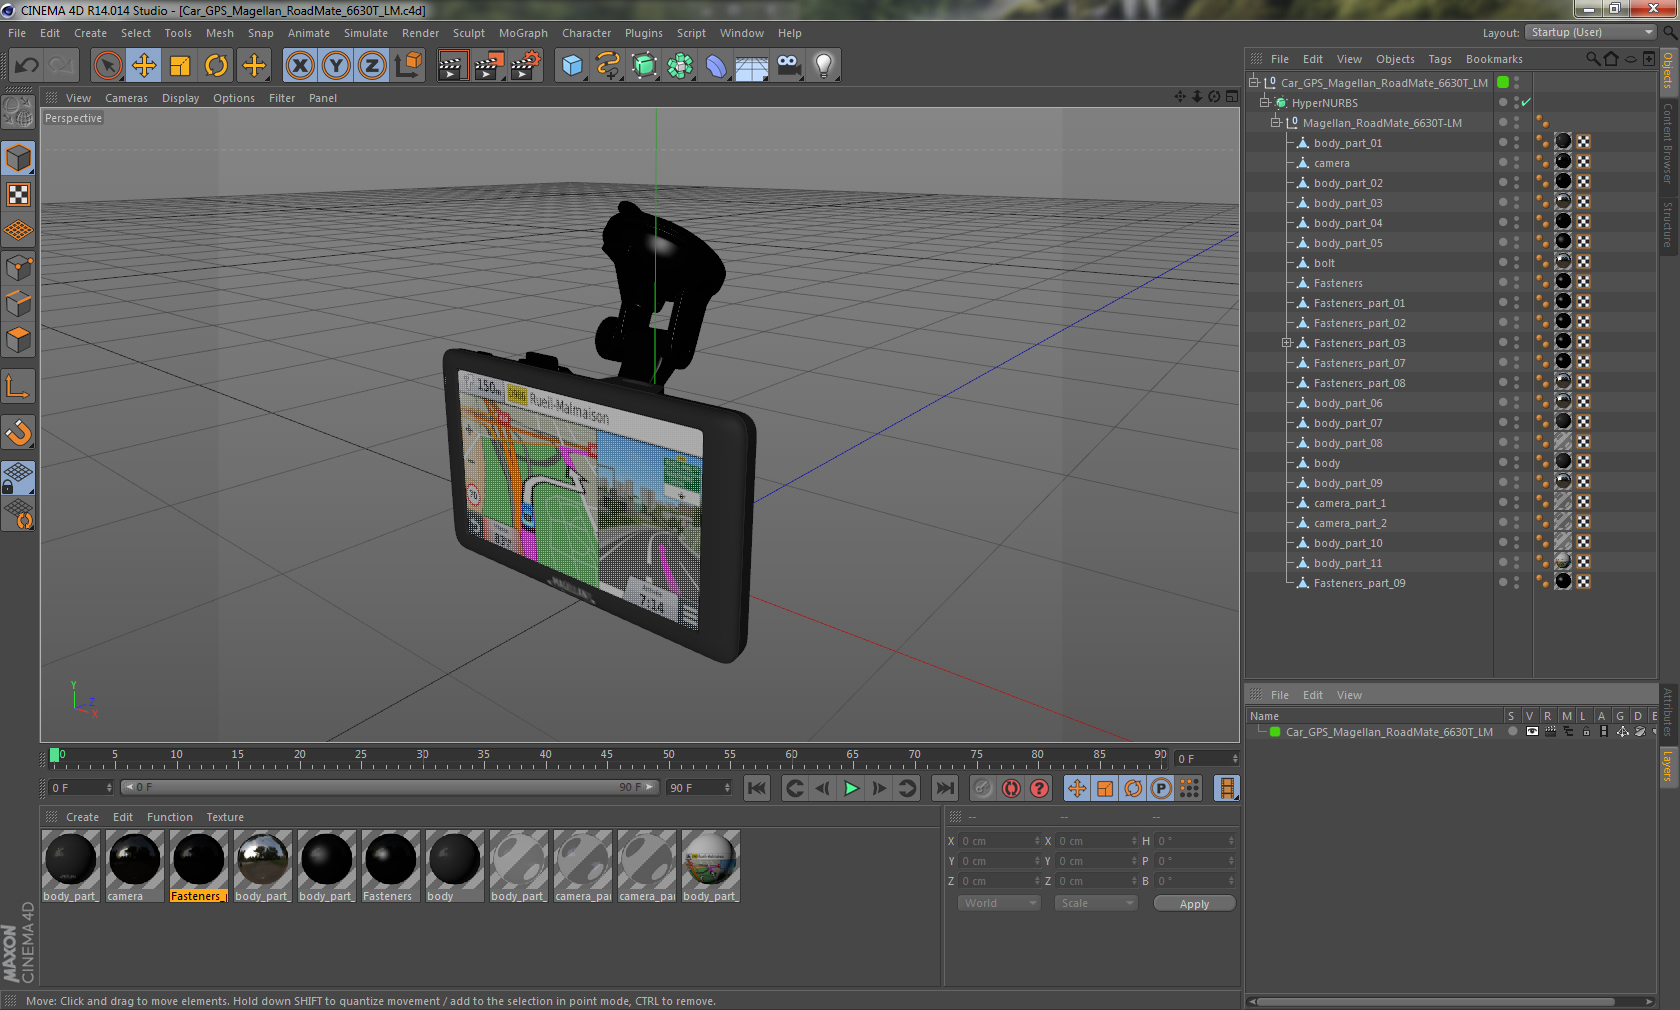Click record active objects button

(983, 788)
